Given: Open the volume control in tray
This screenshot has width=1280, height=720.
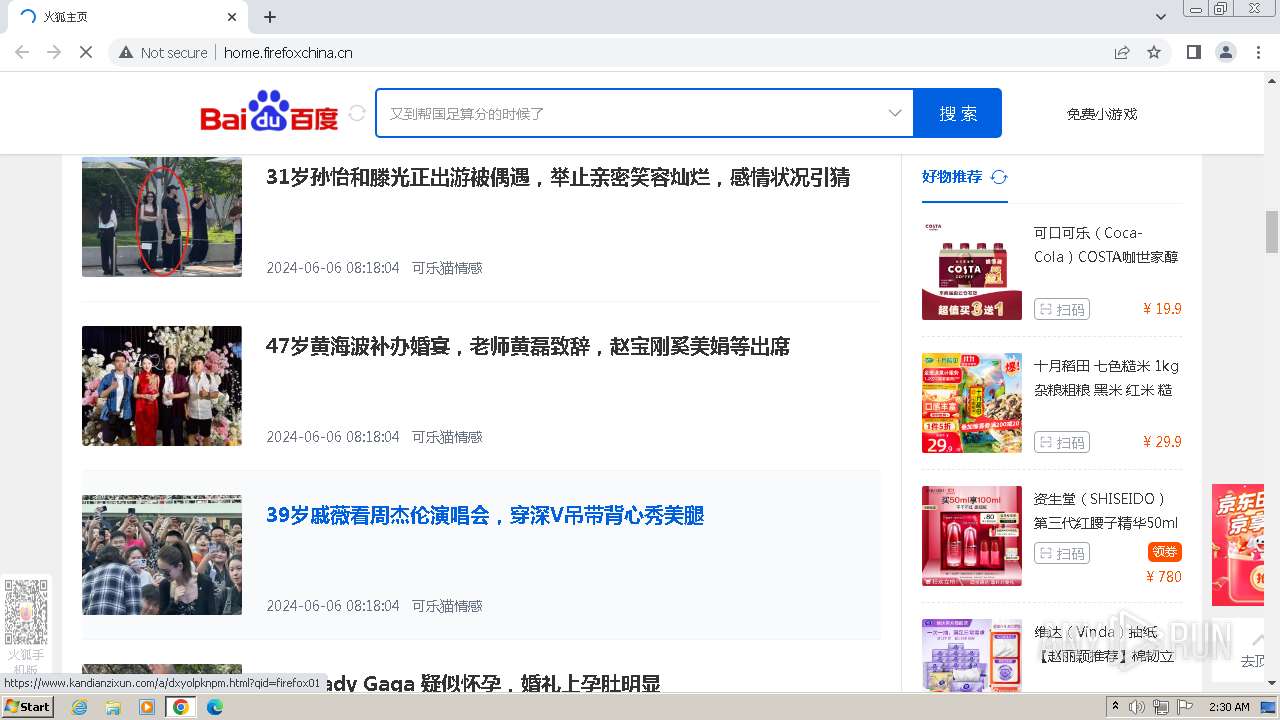Looking at the screenshot, I should 1137,707.
